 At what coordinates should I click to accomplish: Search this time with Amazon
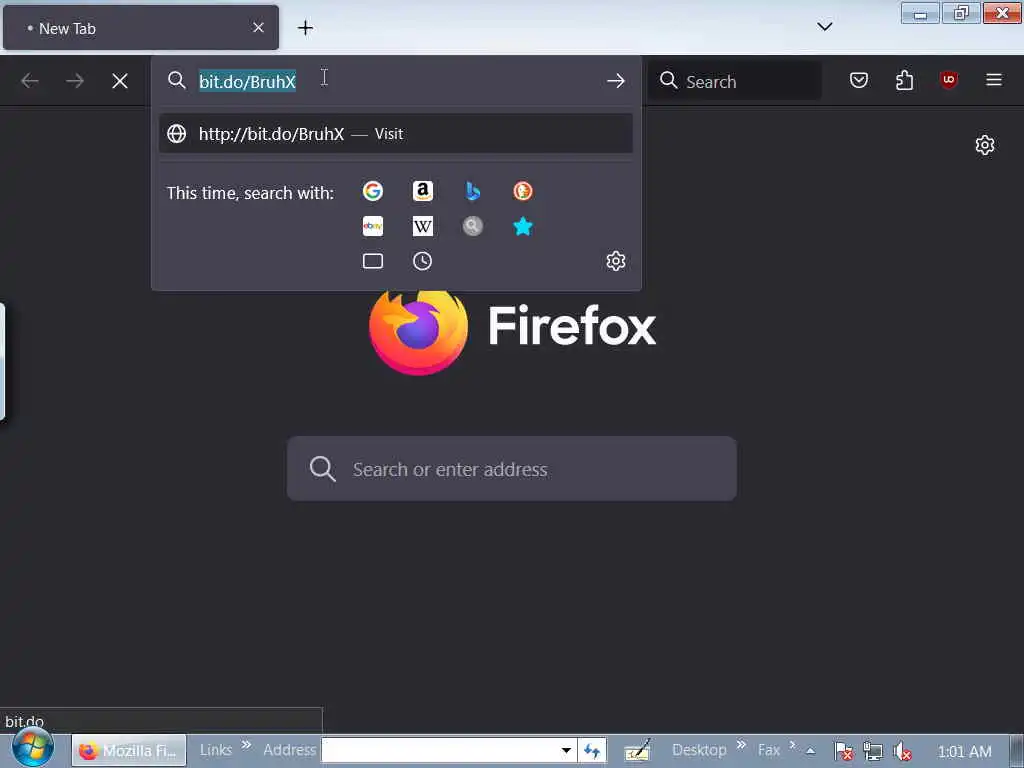[423, 191]
